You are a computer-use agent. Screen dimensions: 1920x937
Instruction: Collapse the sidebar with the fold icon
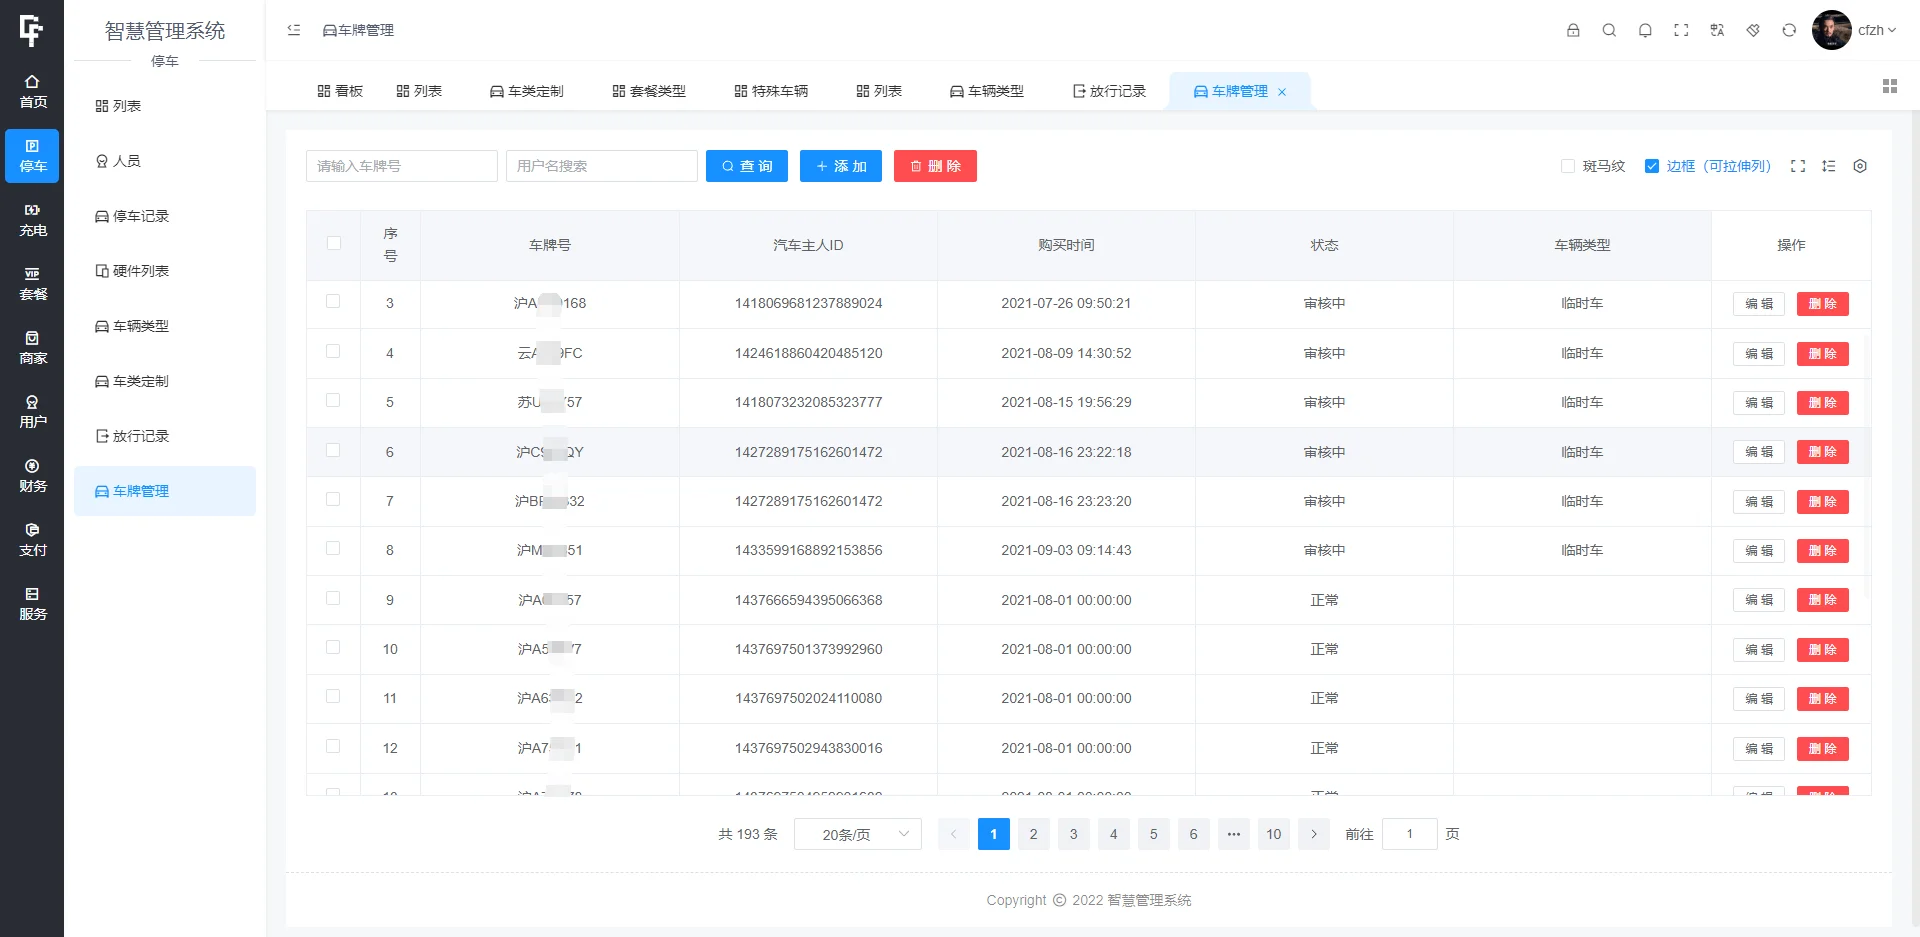293,30
